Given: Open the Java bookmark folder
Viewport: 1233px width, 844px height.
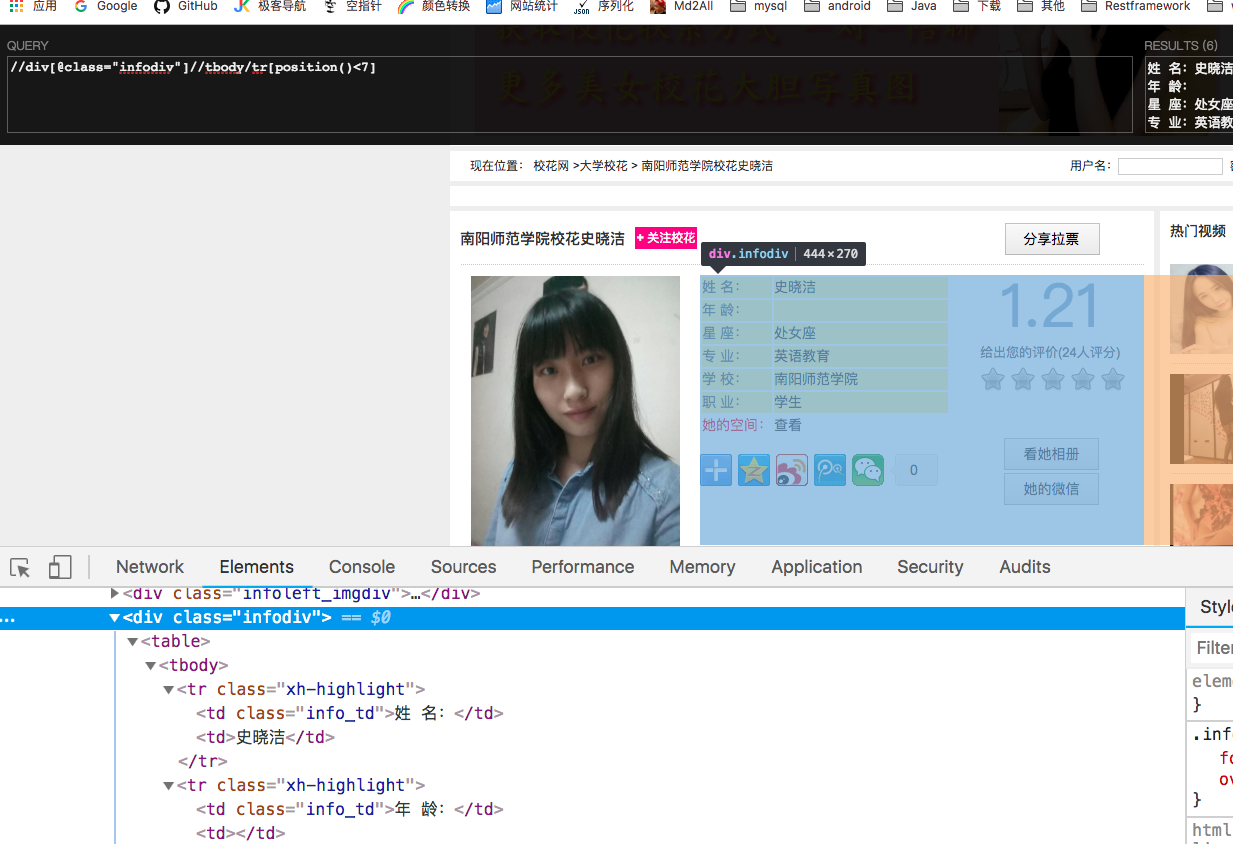Looking at the screenshot, I should pos(912,6).
